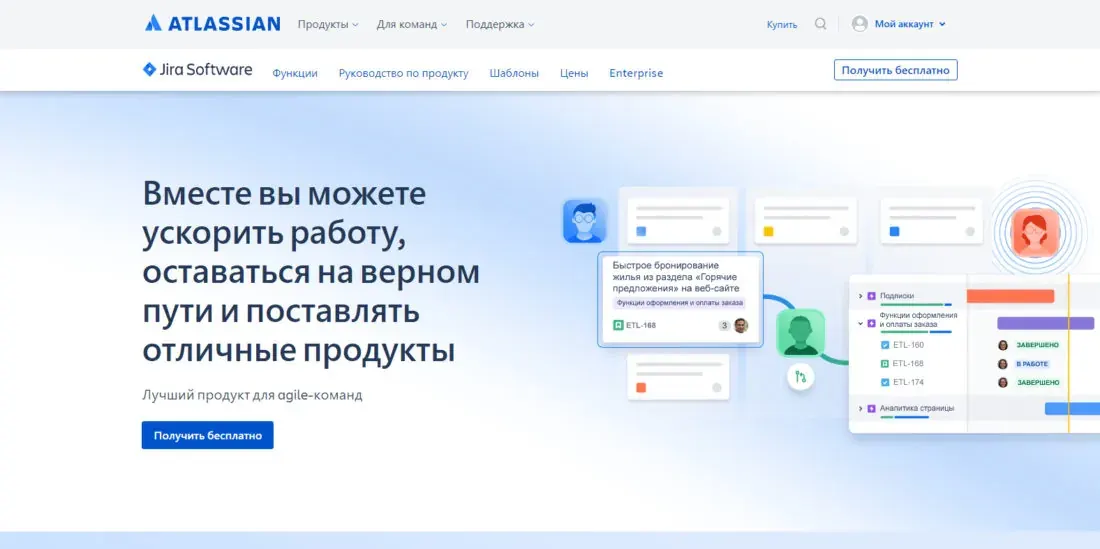Open the Функции tab
Image resolution: width=1100 pixels, height=549 pixels.
[x=295, y=73]
